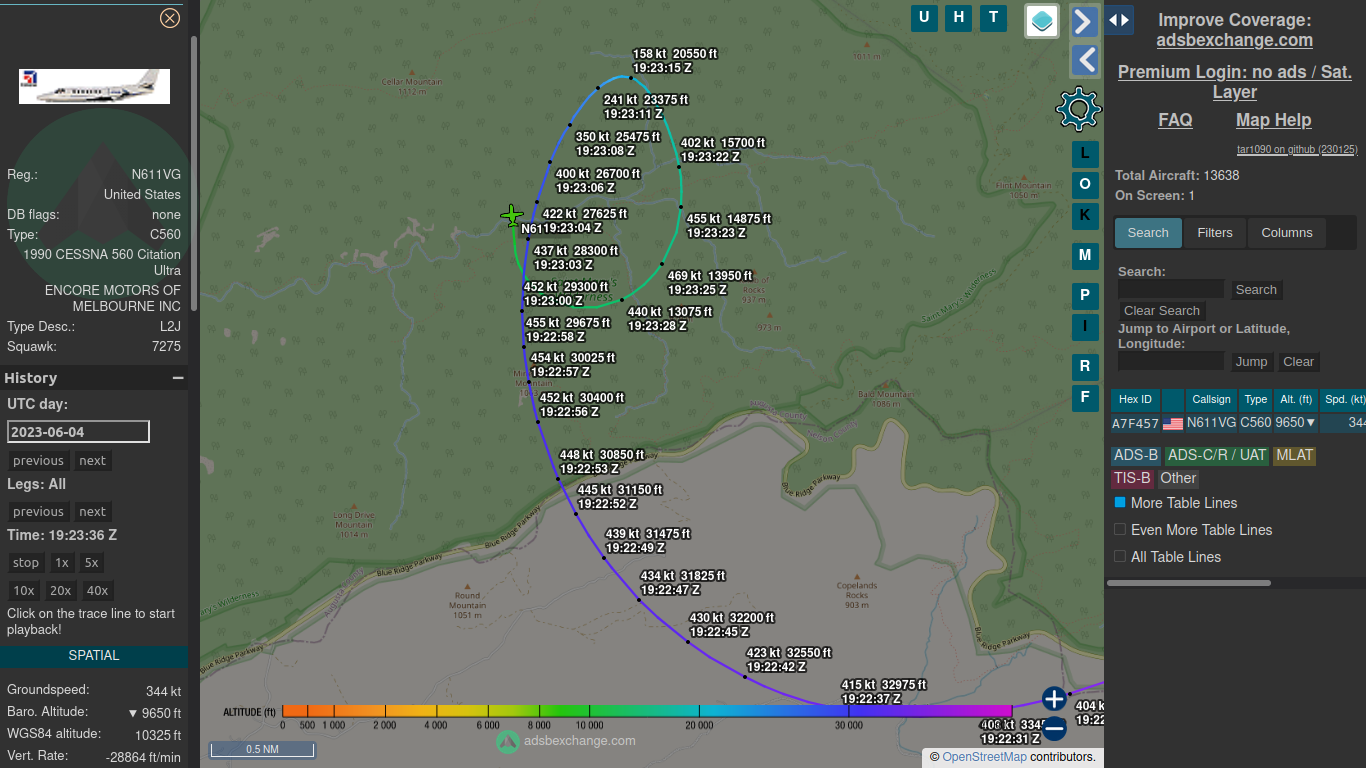Open the map layers selector

pos(1042,21)
